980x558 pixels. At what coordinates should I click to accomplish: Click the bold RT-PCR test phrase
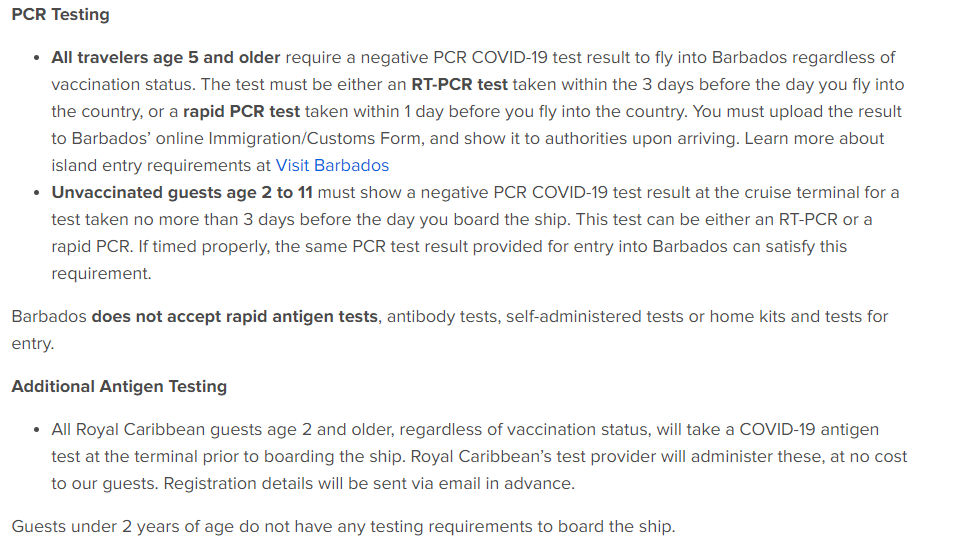coord(459,84)
